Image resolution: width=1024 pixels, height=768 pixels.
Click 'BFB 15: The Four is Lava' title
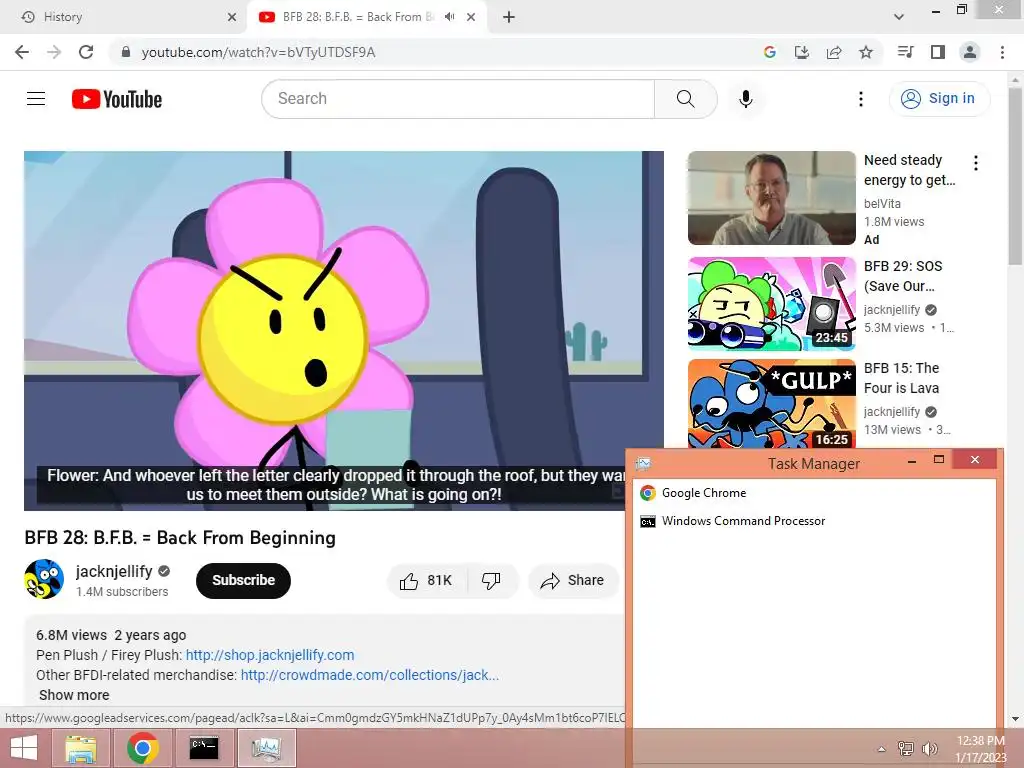(x=901, y=378)
